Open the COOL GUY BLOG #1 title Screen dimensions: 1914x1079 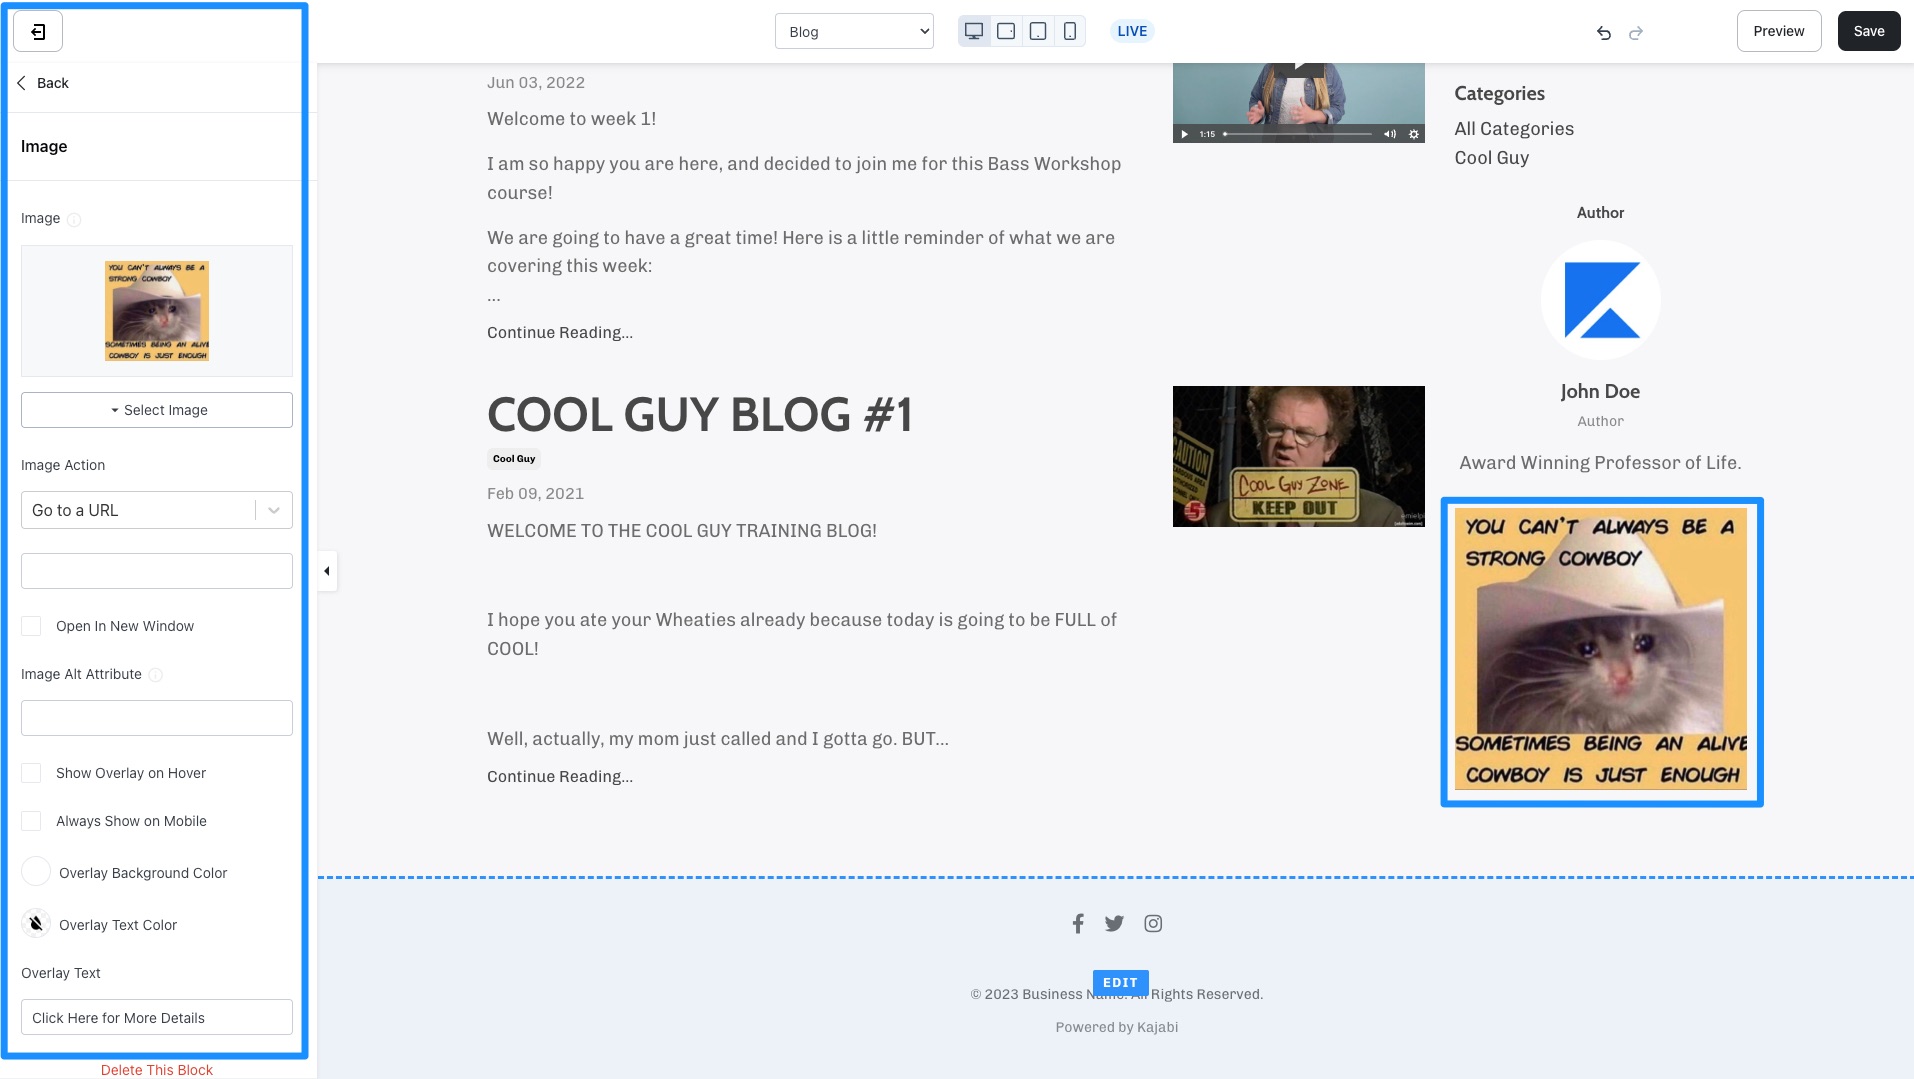click(x=699, y=415)
